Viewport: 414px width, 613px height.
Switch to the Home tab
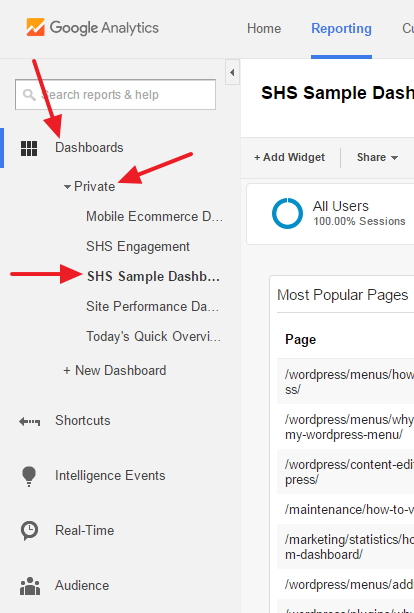pos(264,29)
